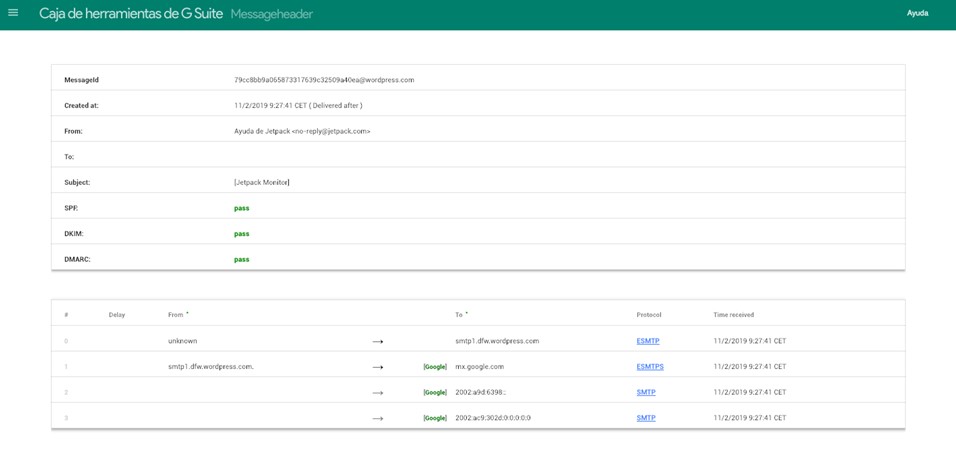This screenshot has height=452, width=956.
Task: Select the MessageId field label
Action: tap(81, 80)
